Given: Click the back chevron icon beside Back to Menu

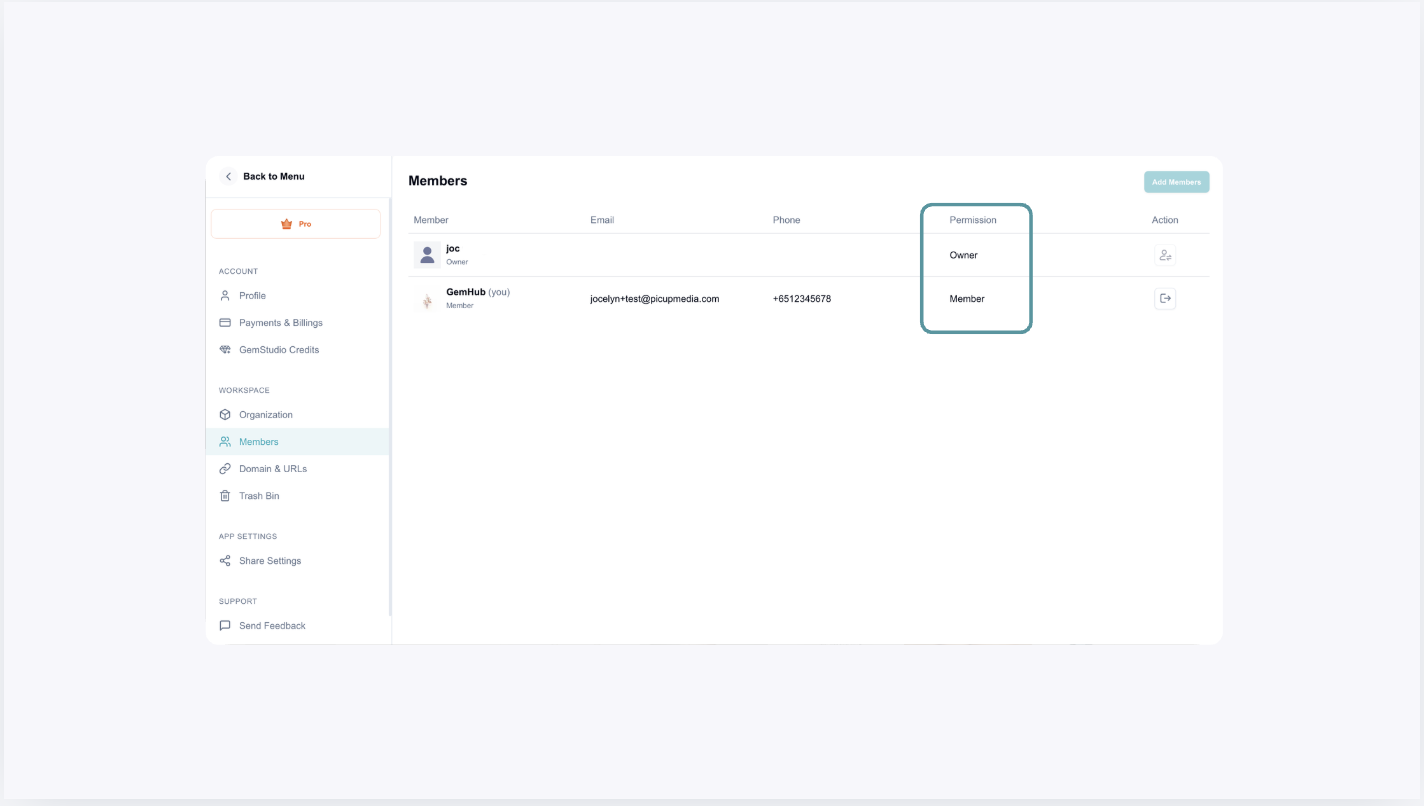Looking at the screenshot, I should click(228, 176).
